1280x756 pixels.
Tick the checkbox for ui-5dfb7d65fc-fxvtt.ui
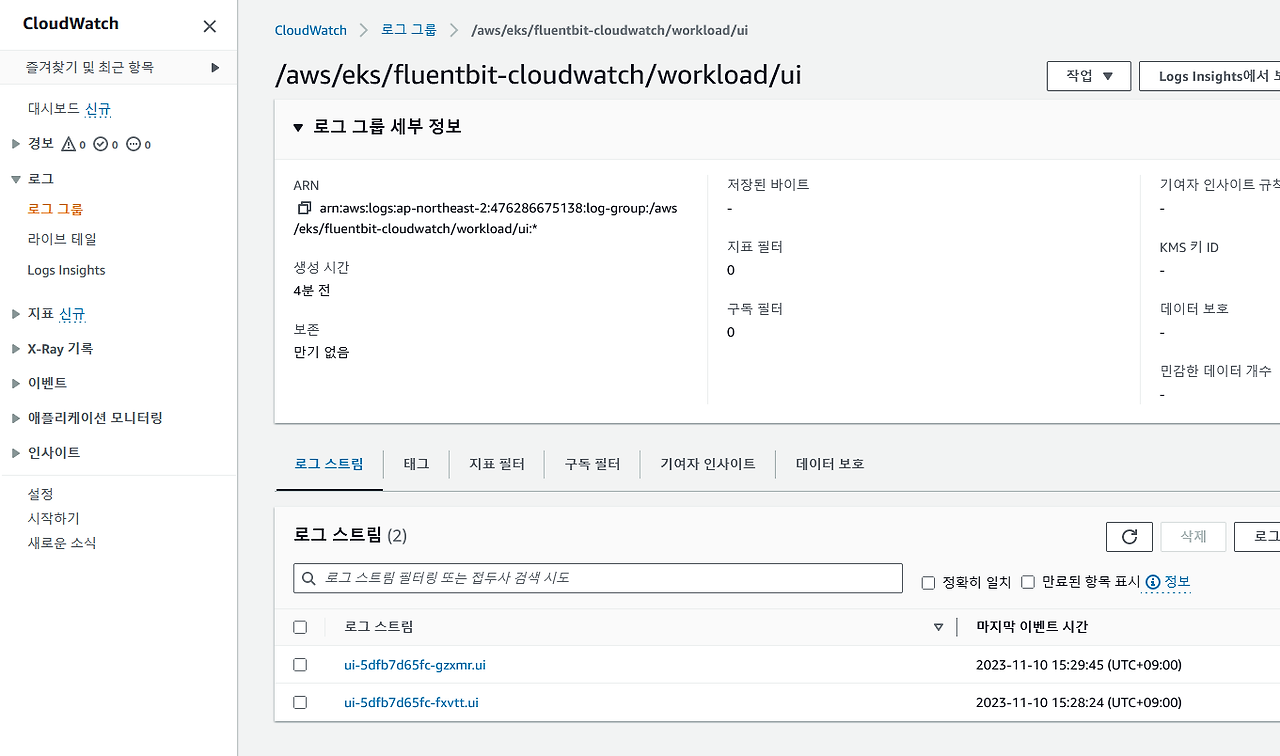tap(300, 703)
